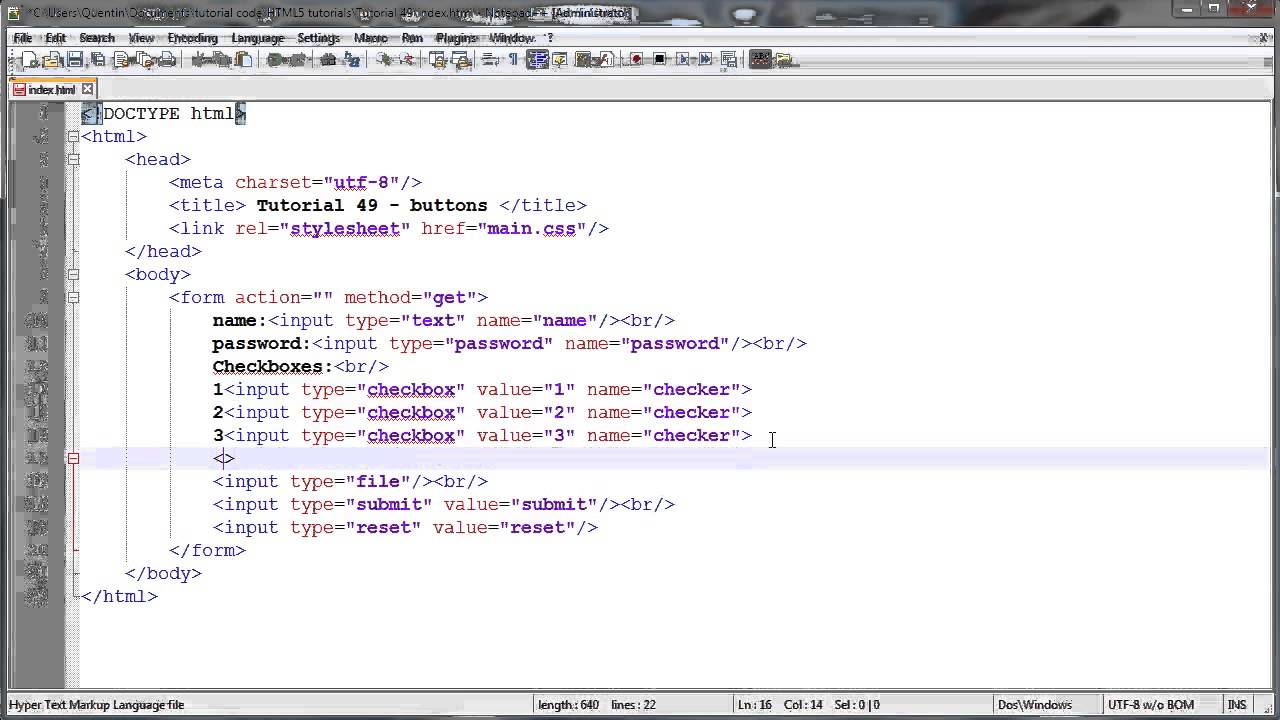Viewport: 1280px width, 720px height.
Task: Select the index.html document tab
Action: coord(52,89)
